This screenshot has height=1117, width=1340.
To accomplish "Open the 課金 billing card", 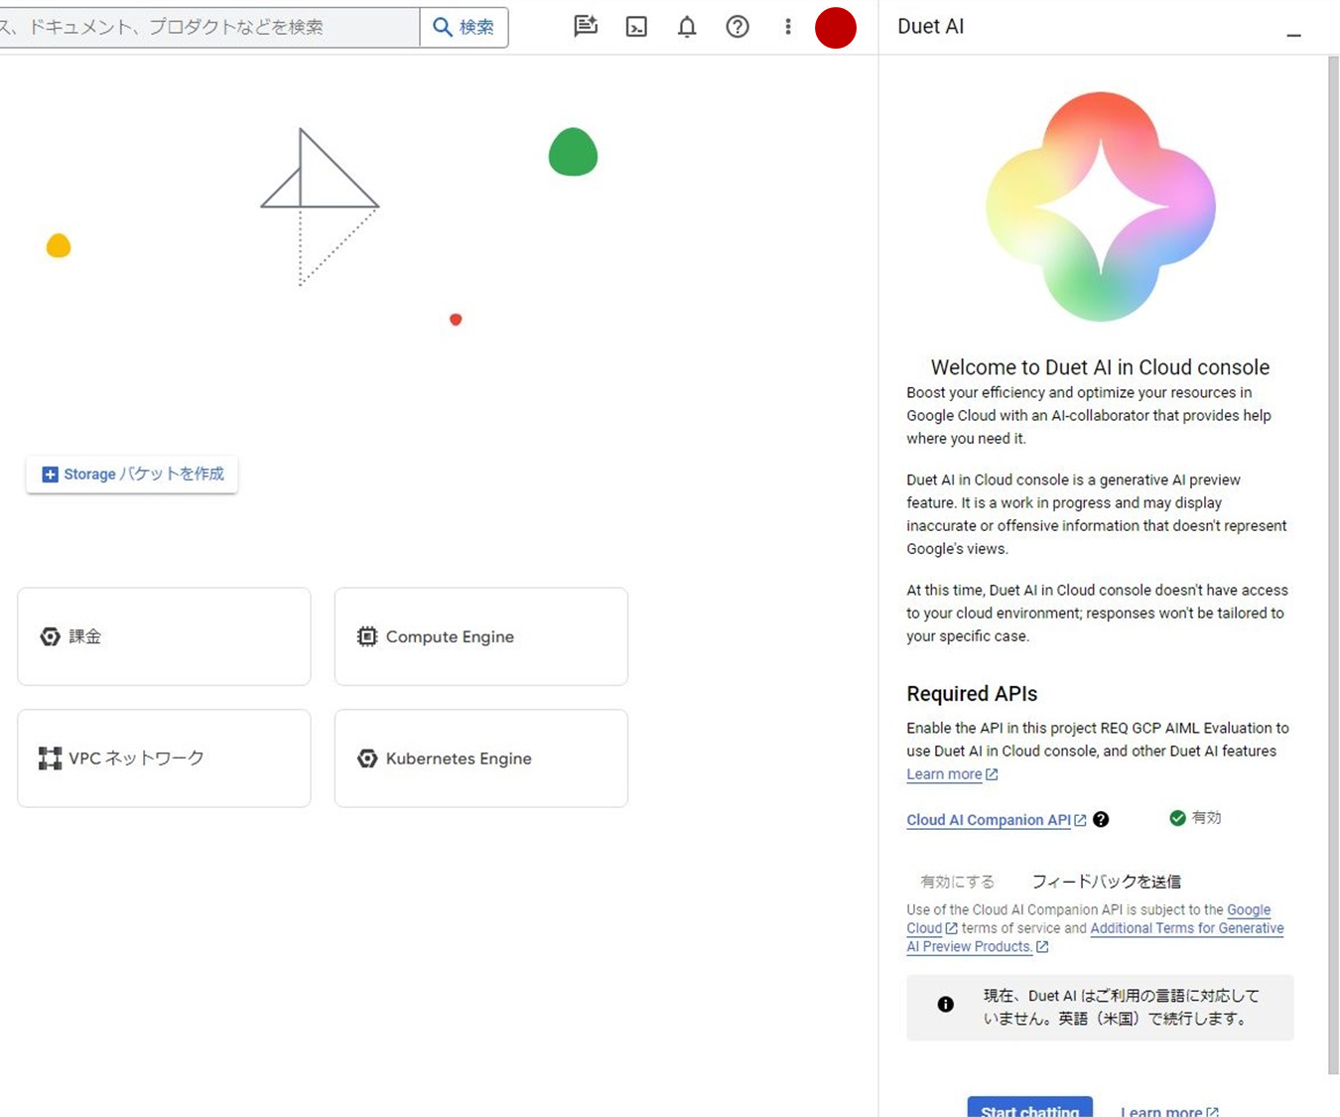I will coord(164,637).
